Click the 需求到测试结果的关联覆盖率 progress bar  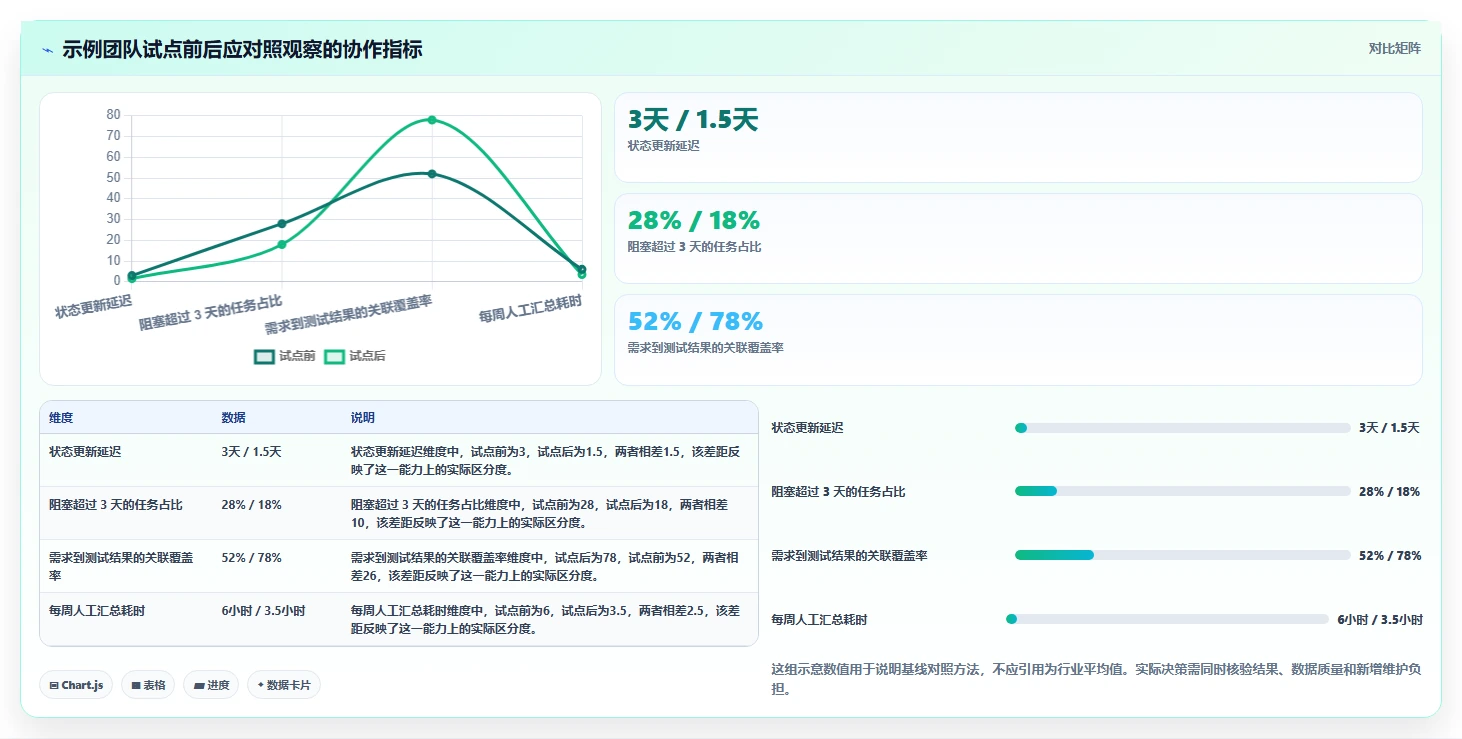click(1182, 555)
